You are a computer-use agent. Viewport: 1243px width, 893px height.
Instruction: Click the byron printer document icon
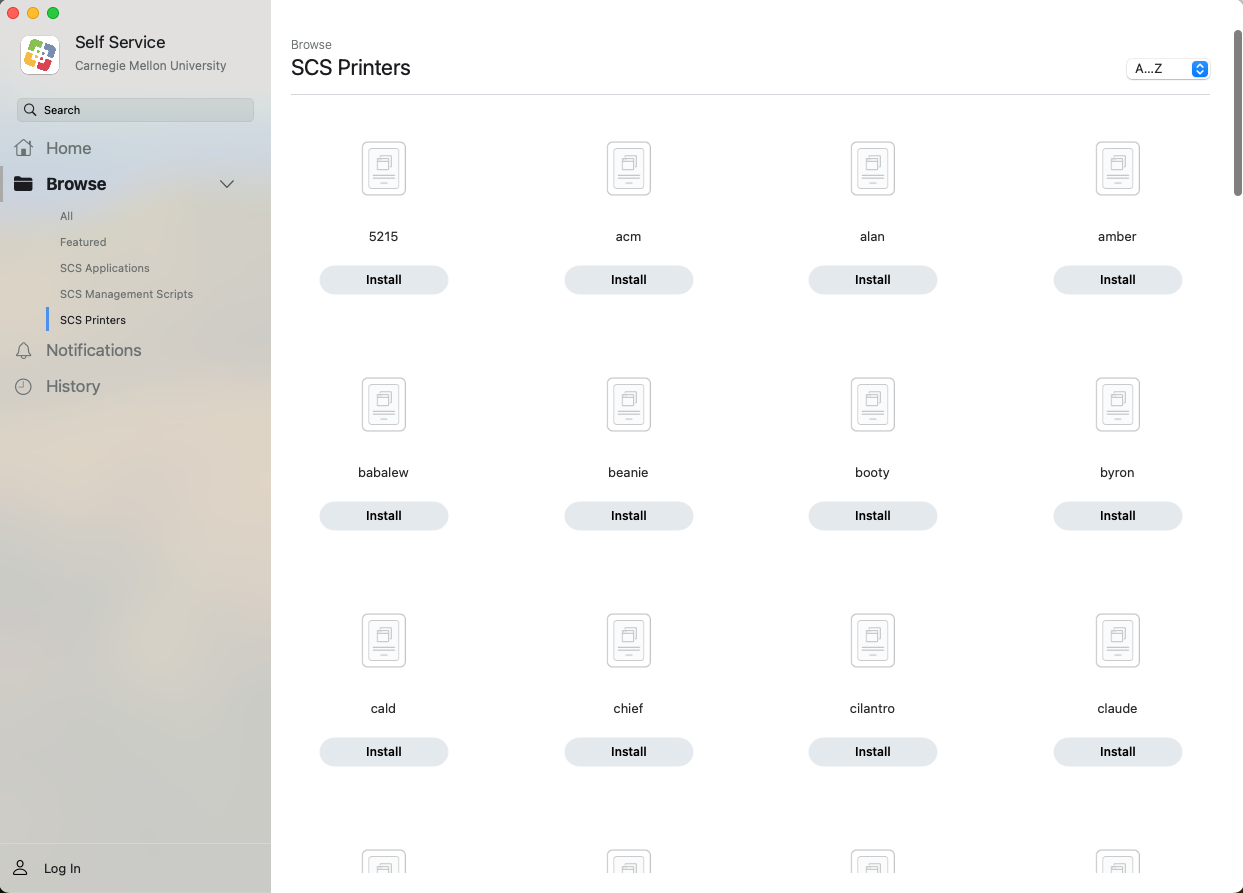[x=1118, y=404]
